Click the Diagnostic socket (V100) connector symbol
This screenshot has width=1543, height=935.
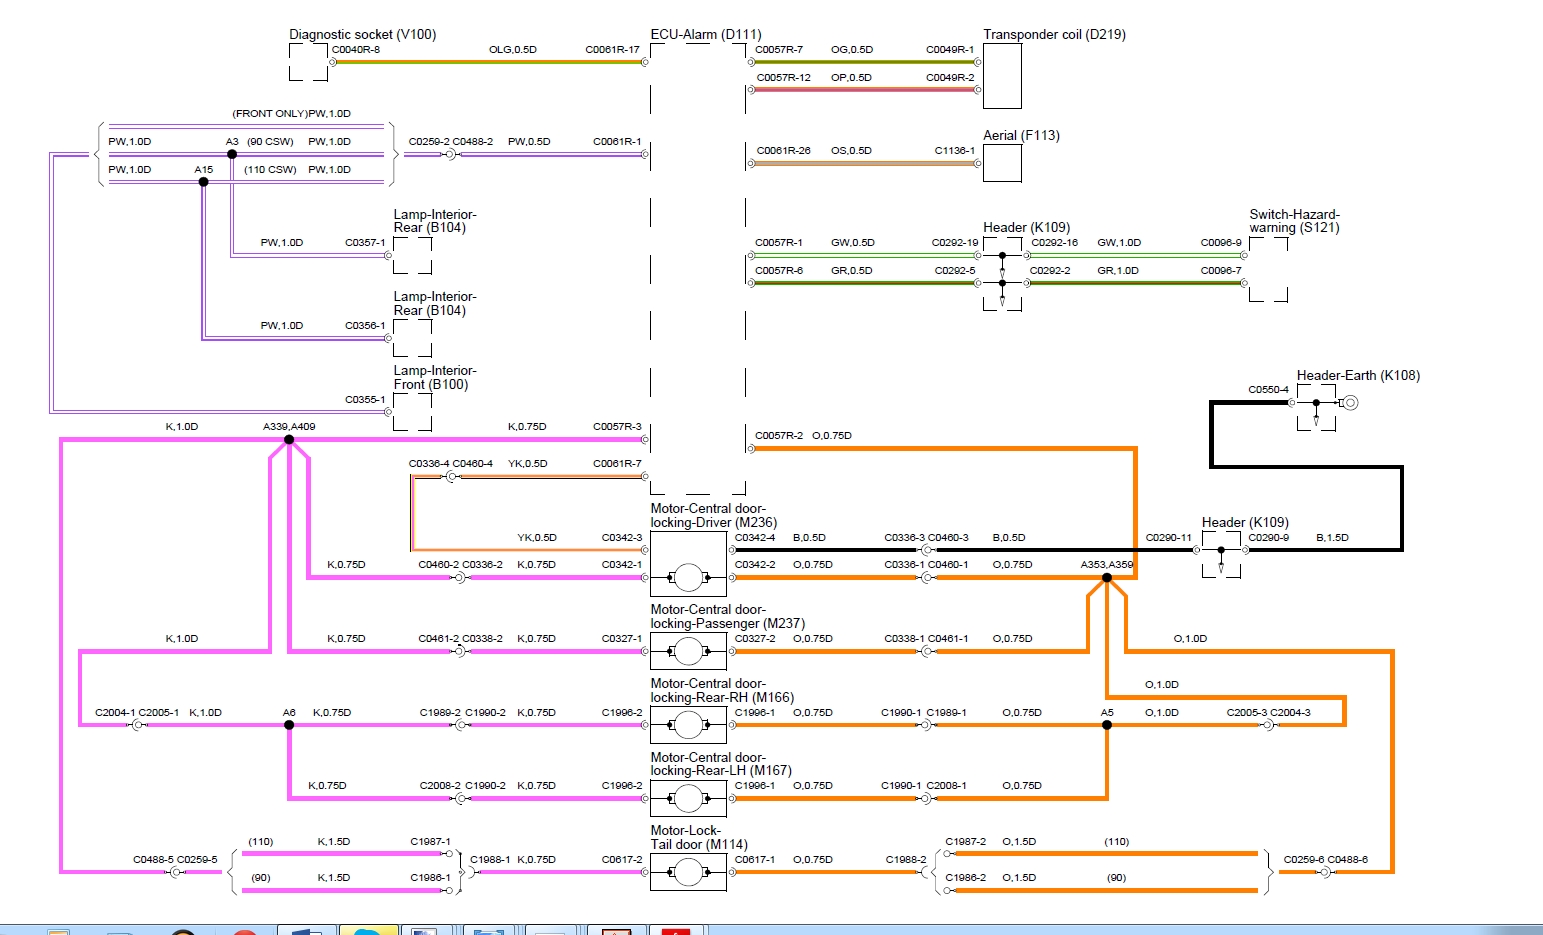308,62
